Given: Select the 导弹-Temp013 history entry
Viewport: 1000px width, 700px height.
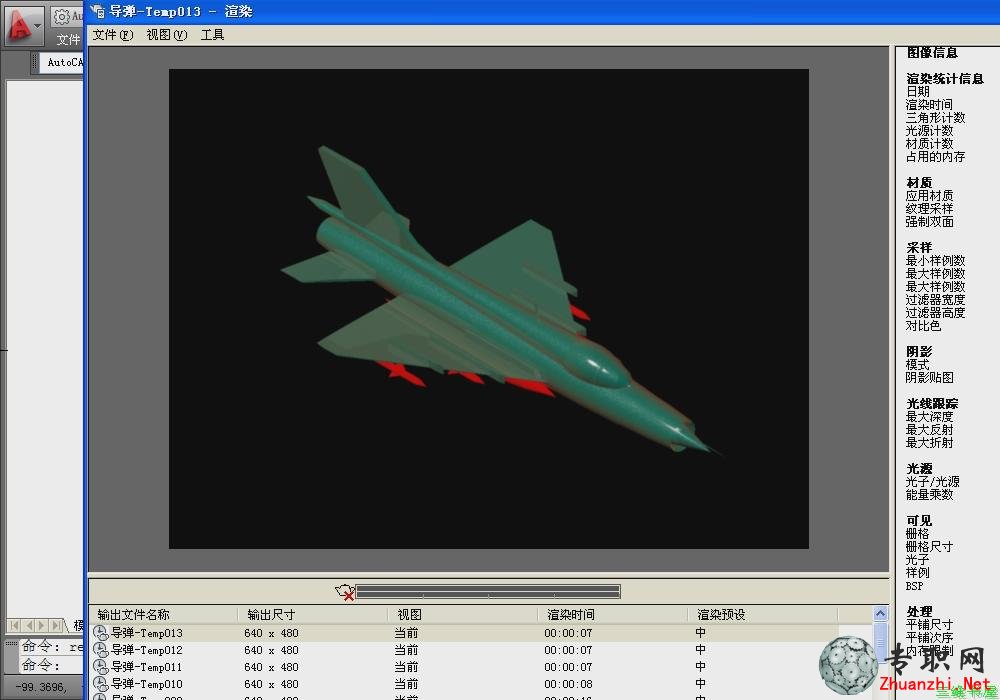Looking at the screenshot, I should 147,633.
